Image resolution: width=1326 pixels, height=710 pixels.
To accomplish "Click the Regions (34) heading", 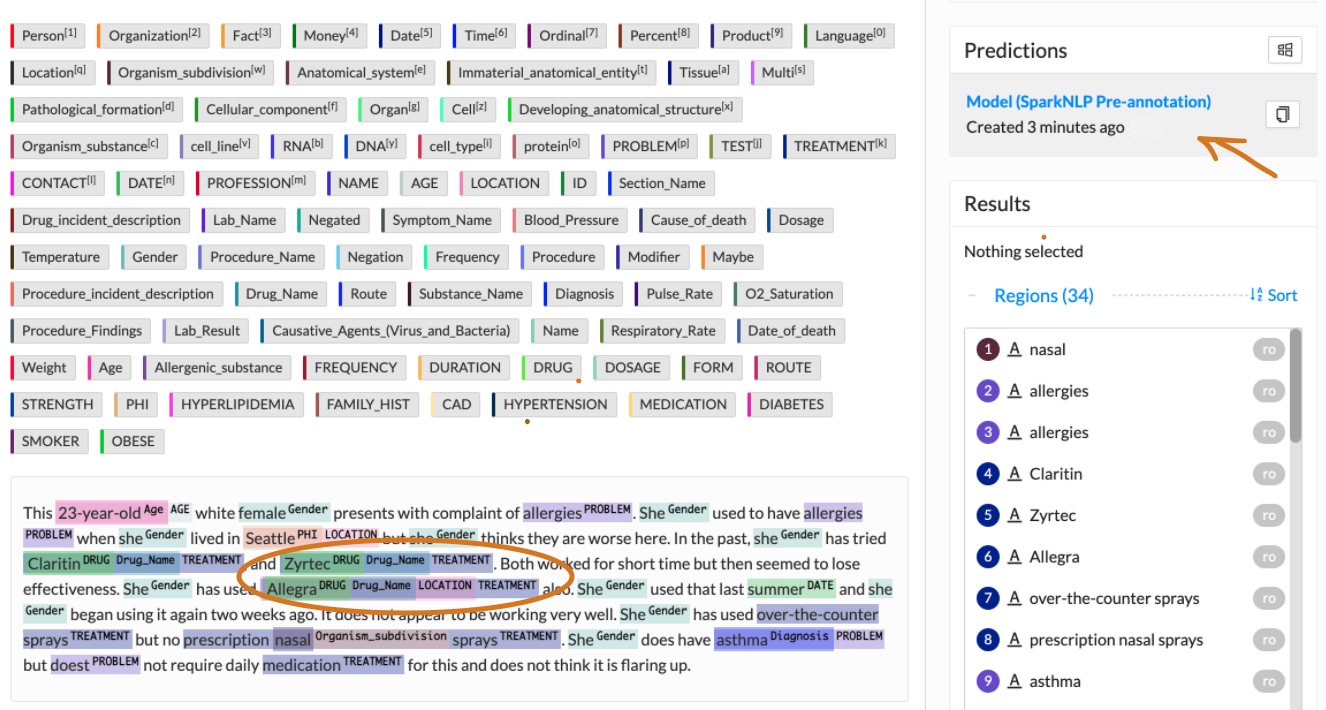I will pos(1044,295).
